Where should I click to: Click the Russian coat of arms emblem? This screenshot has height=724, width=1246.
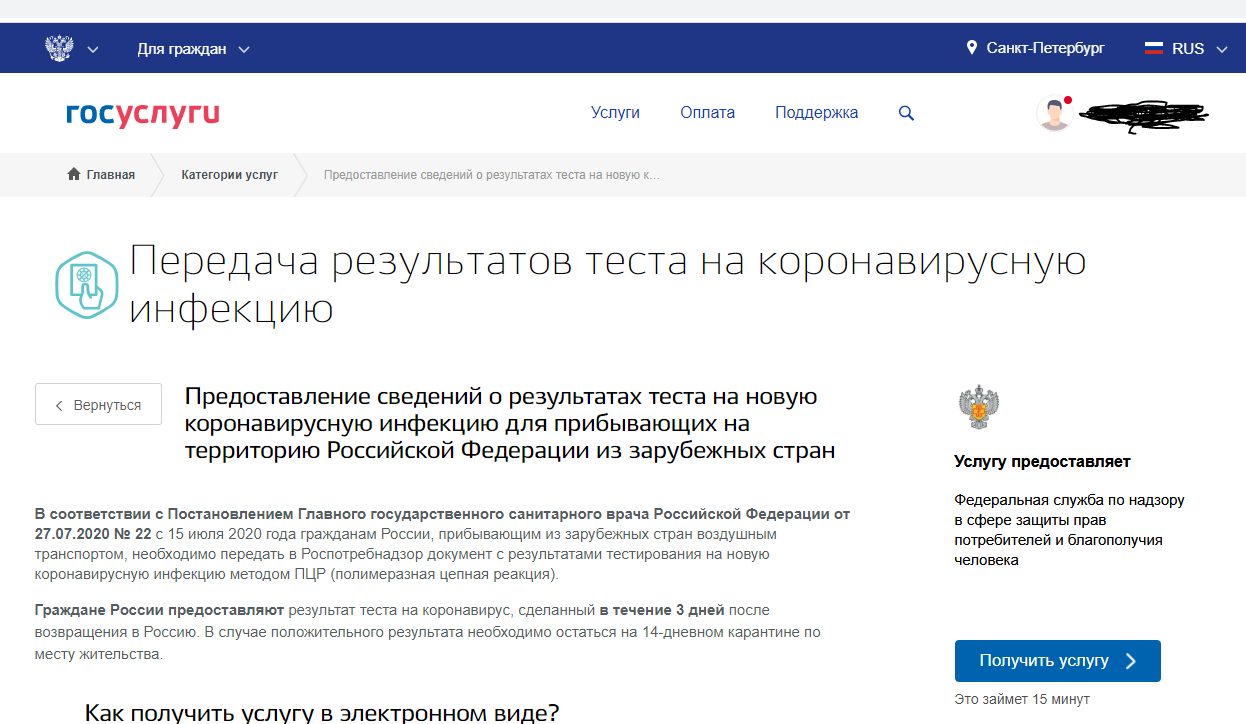[x=59, y=48]
